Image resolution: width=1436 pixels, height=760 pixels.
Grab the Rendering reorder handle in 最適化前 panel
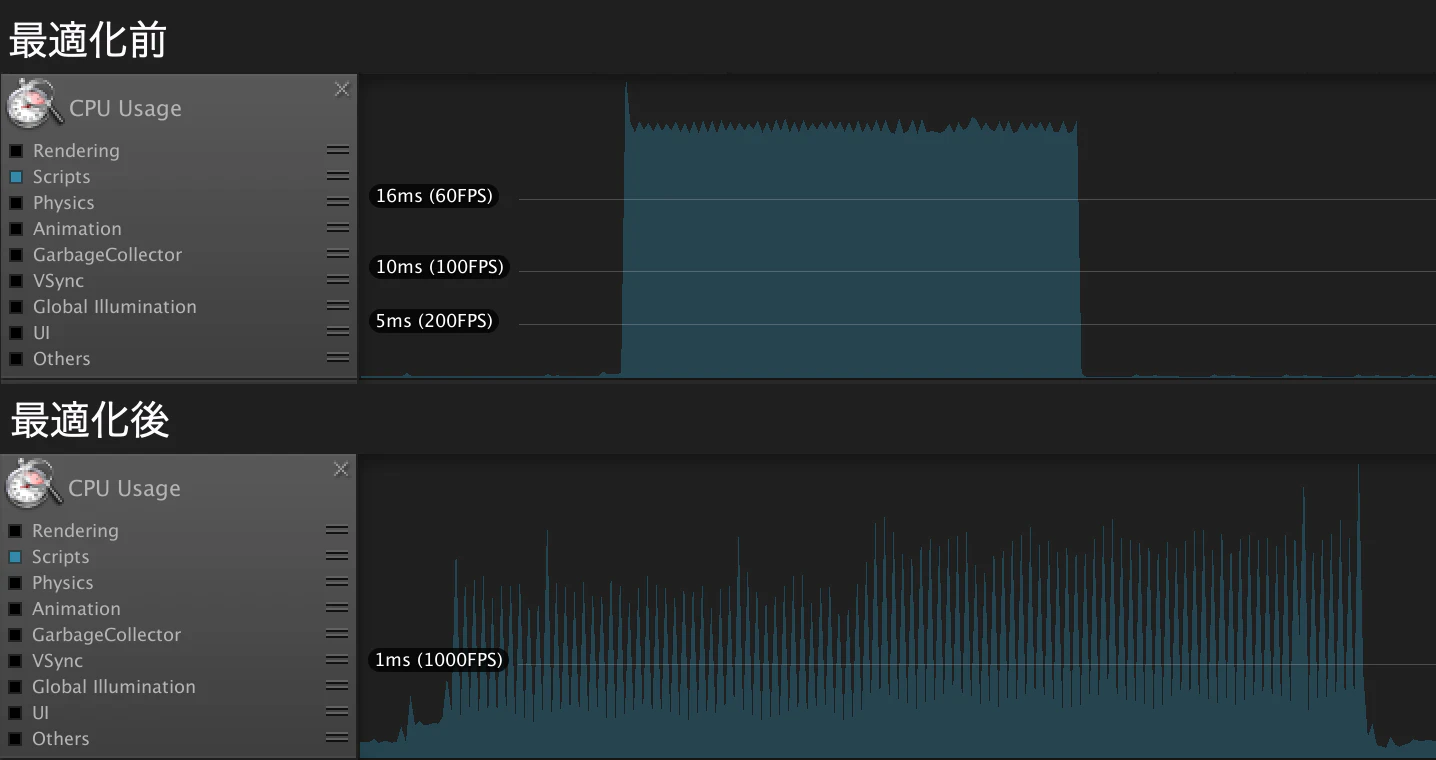(x=338, y=150)
